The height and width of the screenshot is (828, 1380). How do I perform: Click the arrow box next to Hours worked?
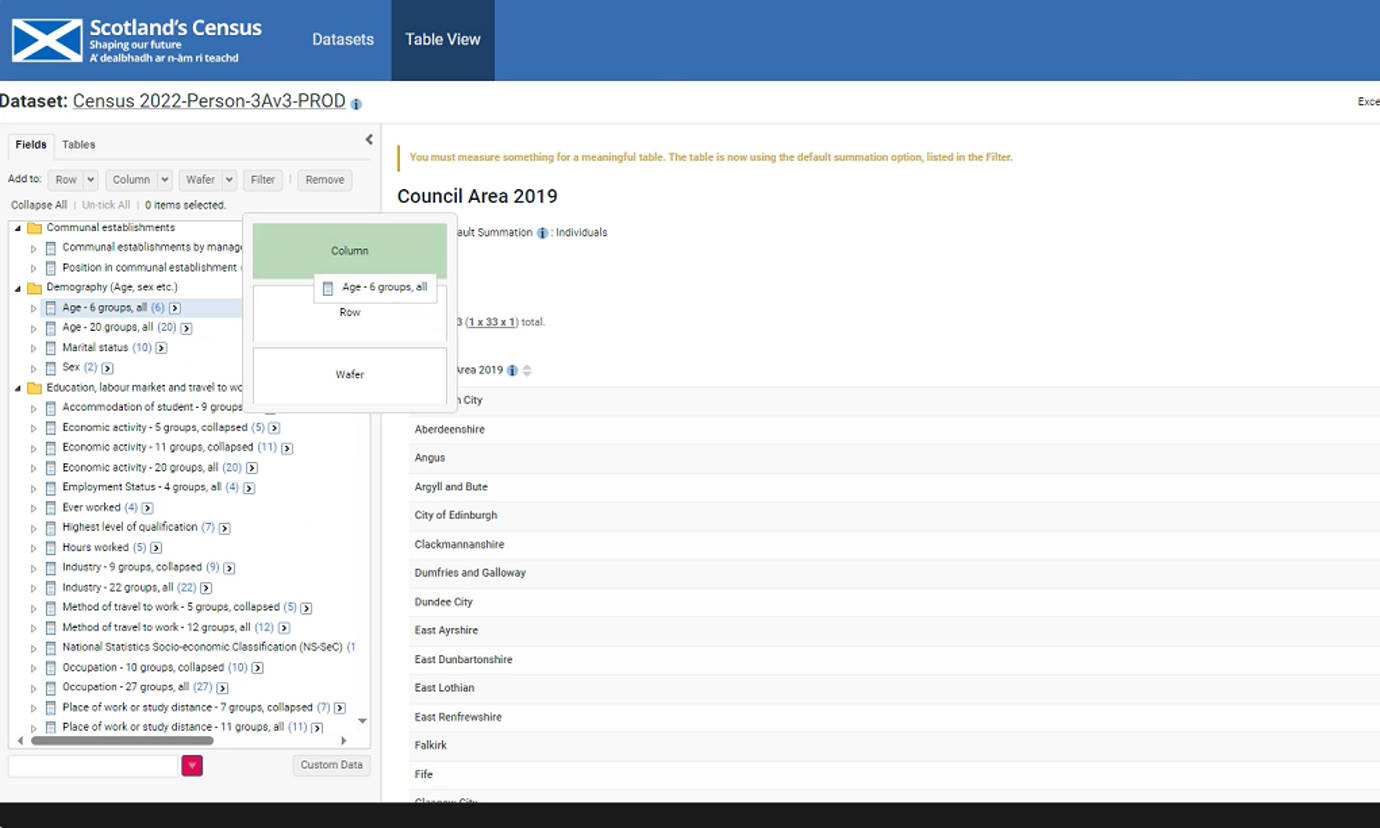click(156, 548)
